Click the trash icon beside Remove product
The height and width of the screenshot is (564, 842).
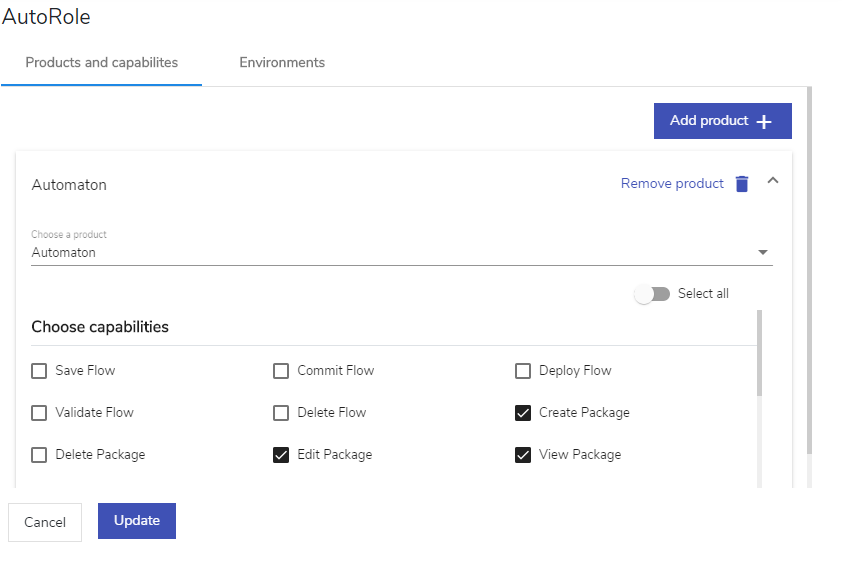click(742, 184)
